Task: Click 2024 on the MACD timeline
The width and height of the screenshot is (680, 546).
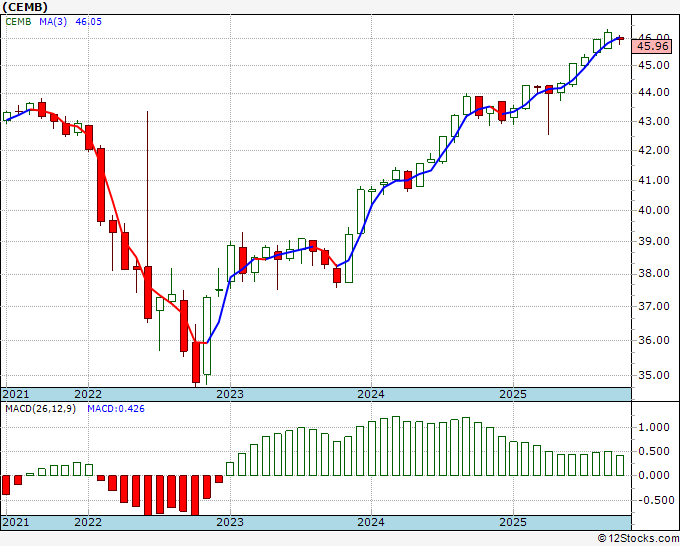Action: click(x=371, y=522)
